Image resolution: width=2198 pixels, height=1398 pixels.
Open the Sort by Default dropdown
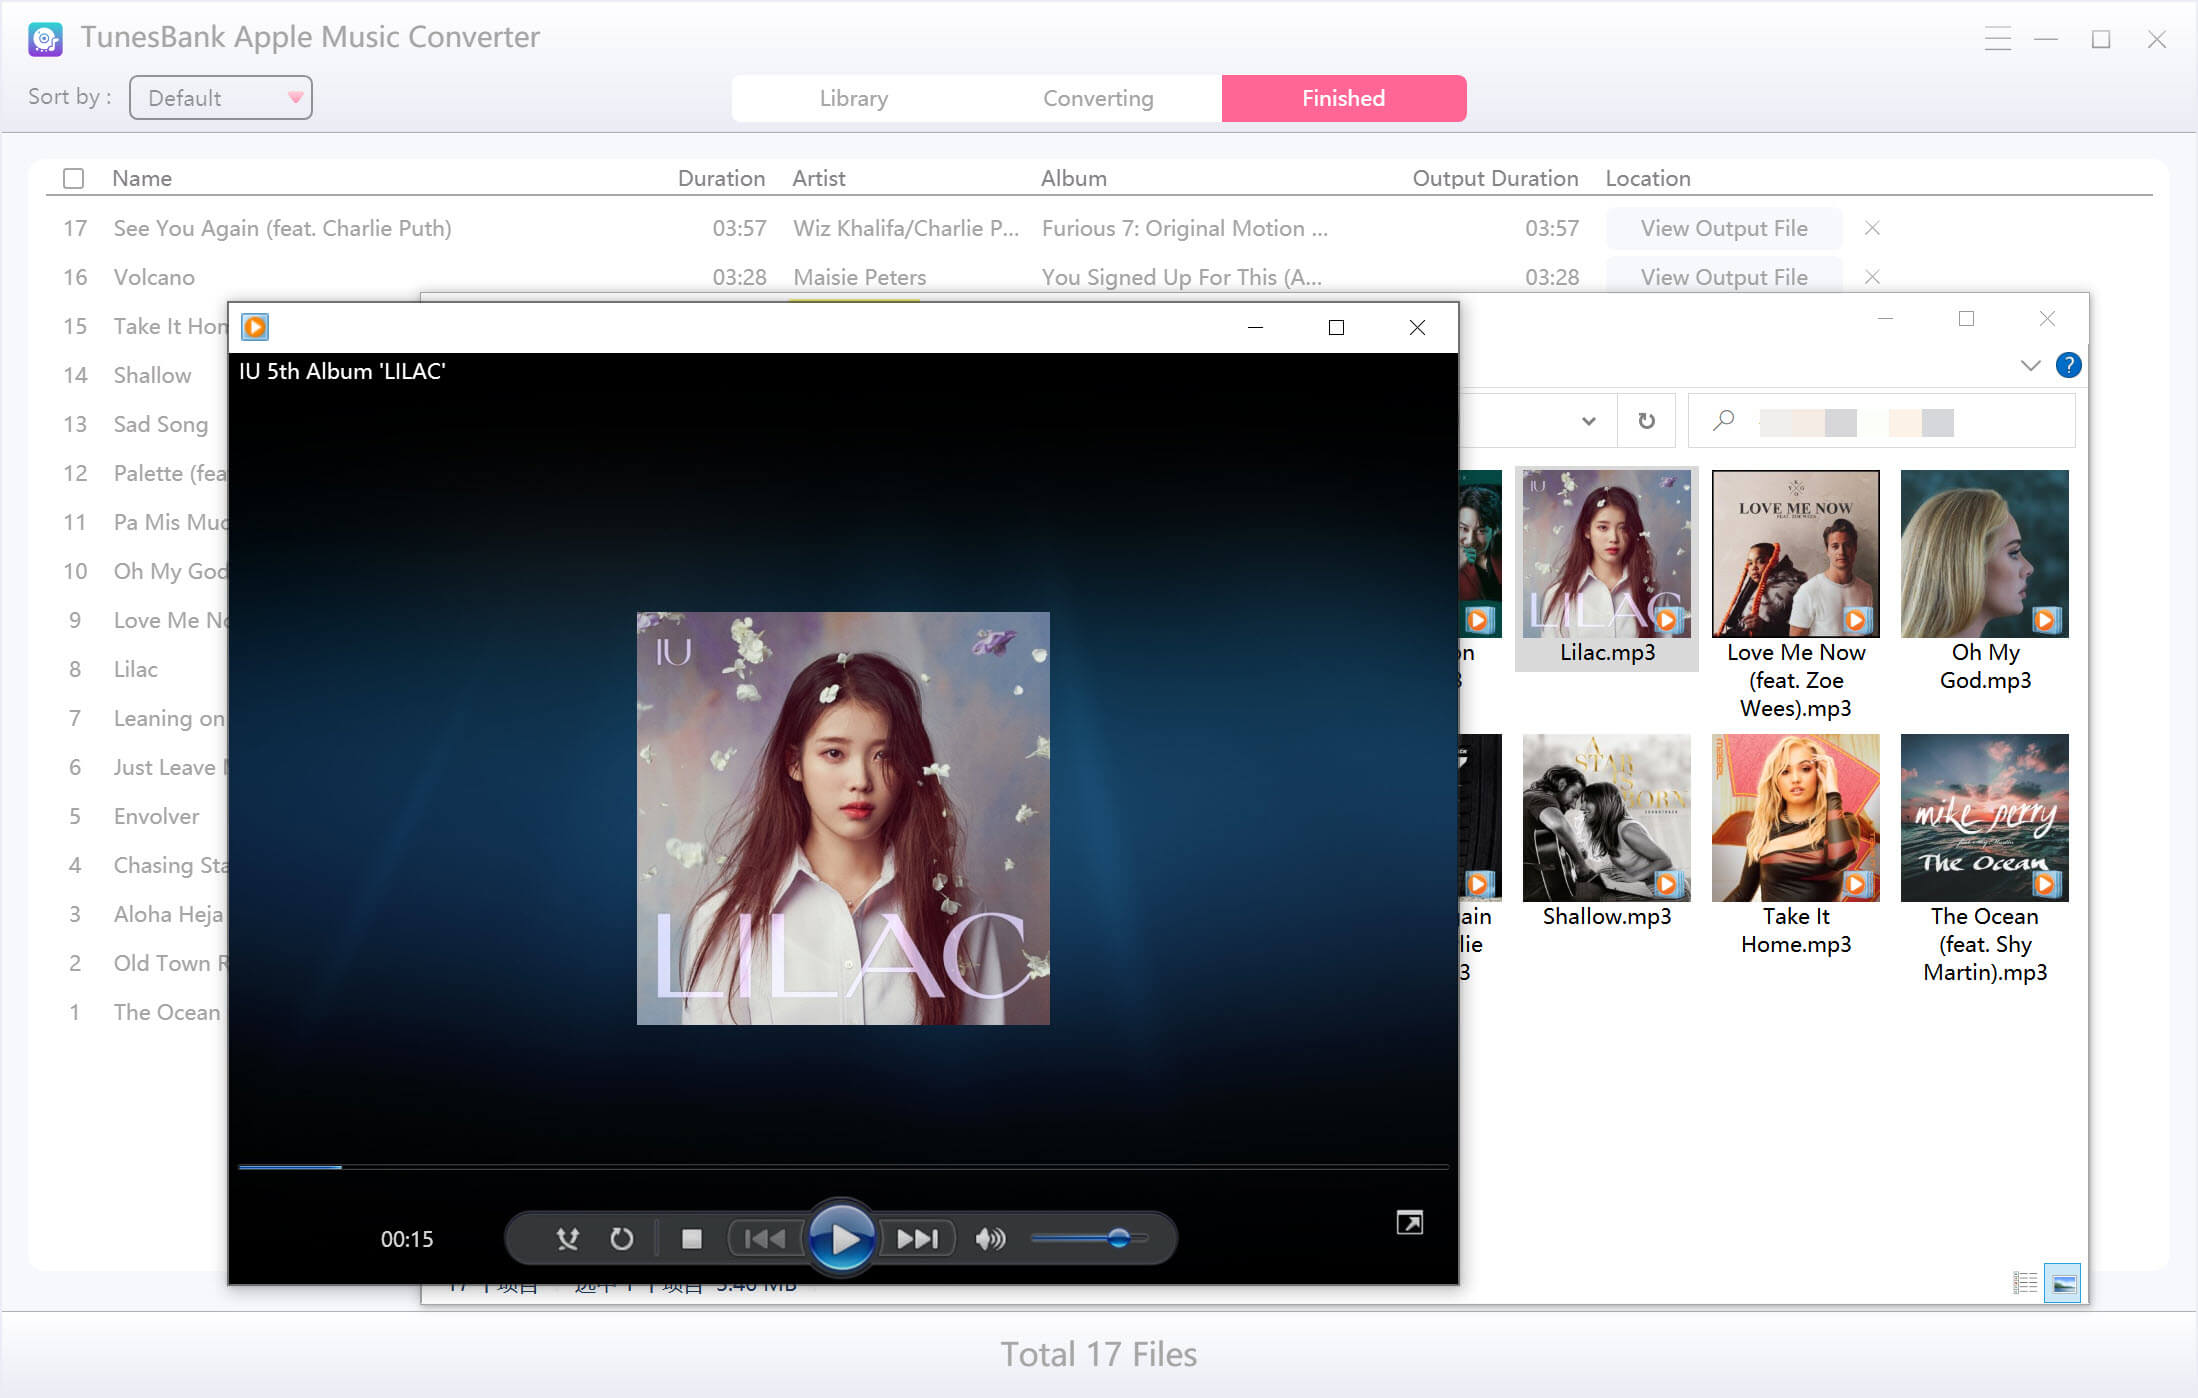(x=220, y=98)
